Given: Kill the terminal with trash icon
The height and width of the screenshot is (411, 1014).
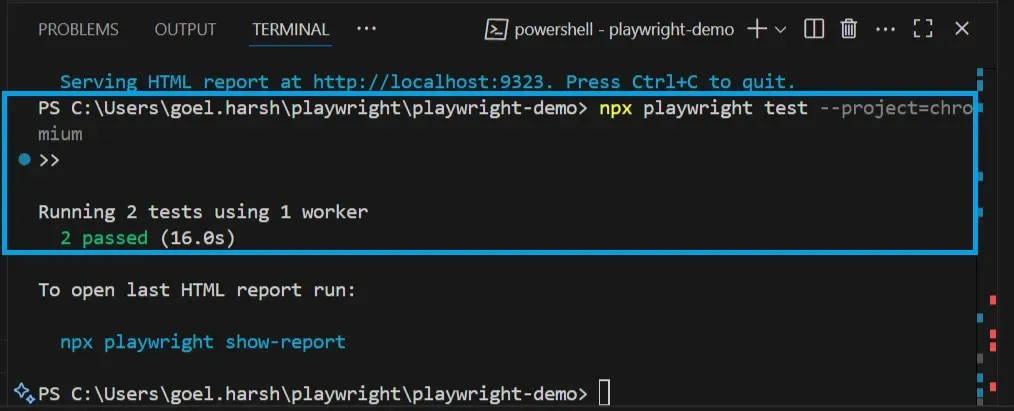Looking at the screenshot, I should pyautogui.click(x=848, y=29).
